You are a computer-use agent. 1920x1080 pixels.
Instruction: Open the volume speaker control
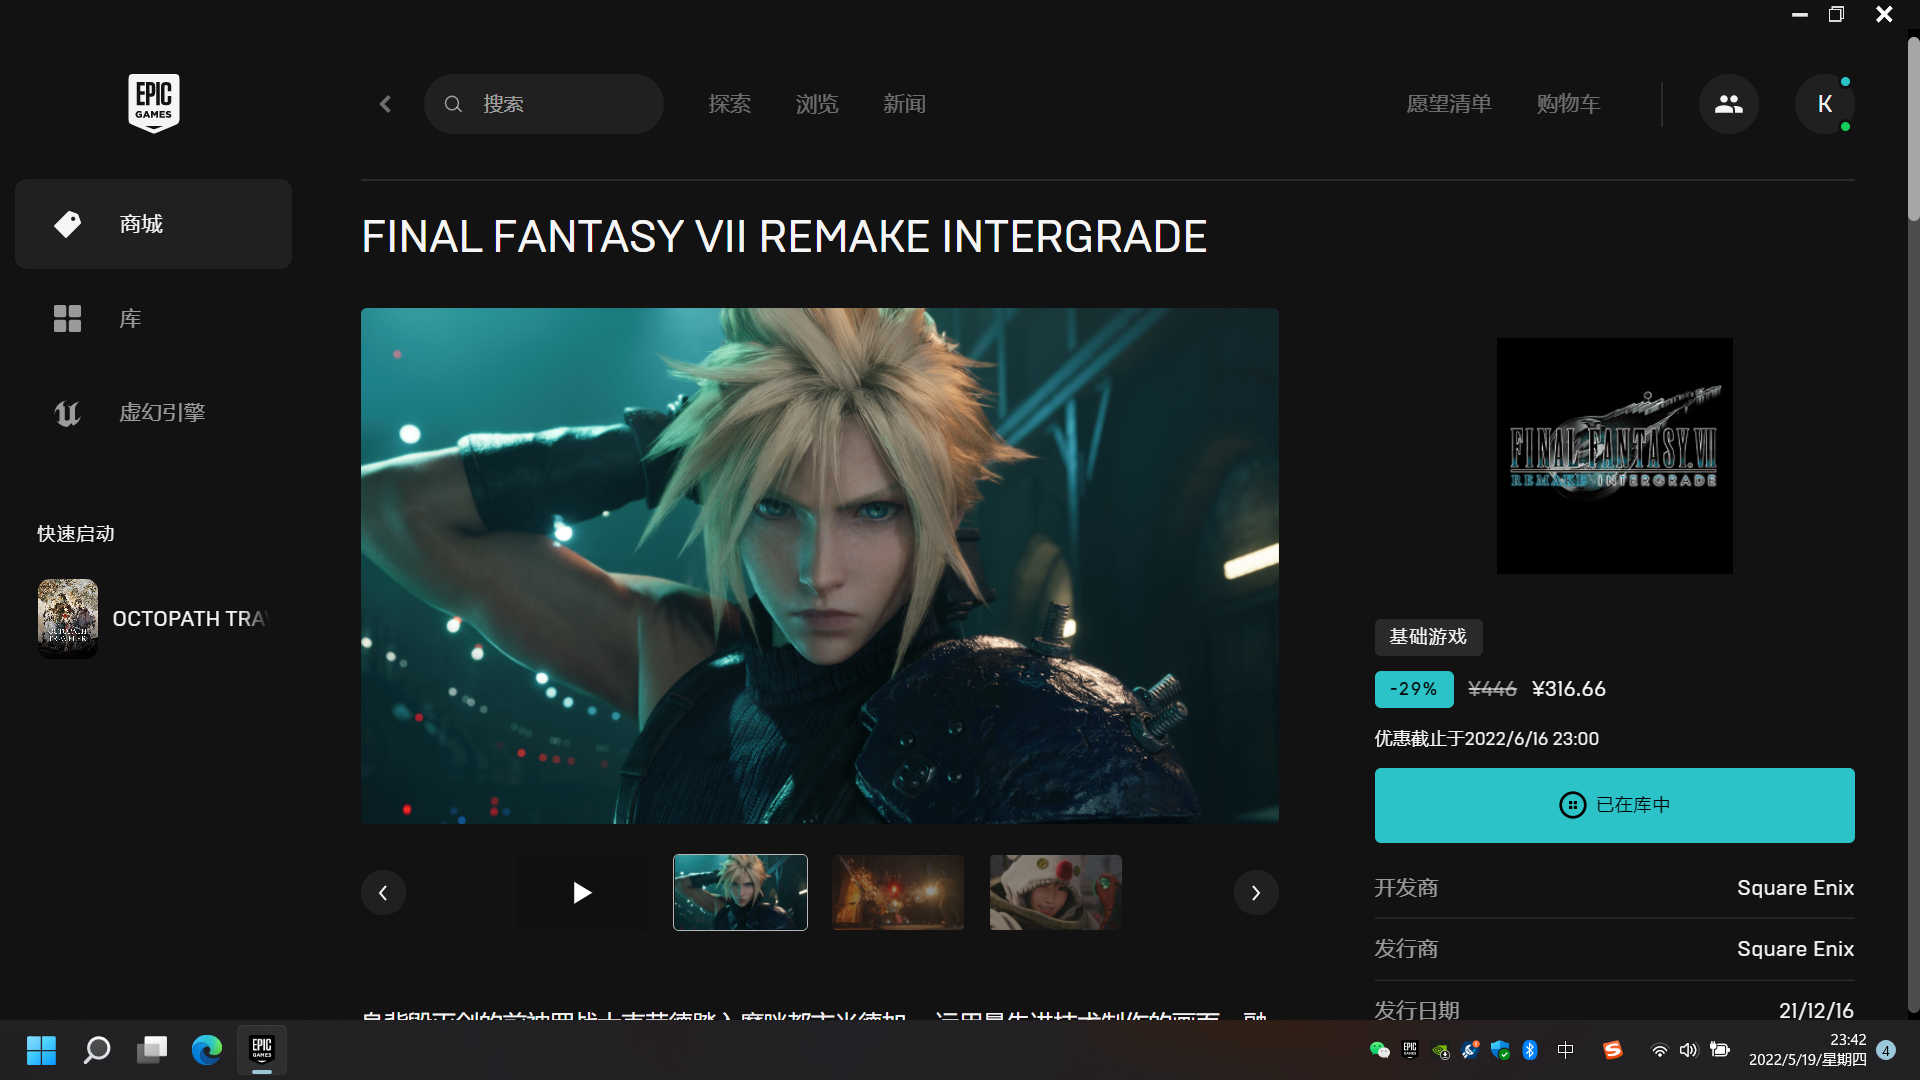click(1689, 1050)
